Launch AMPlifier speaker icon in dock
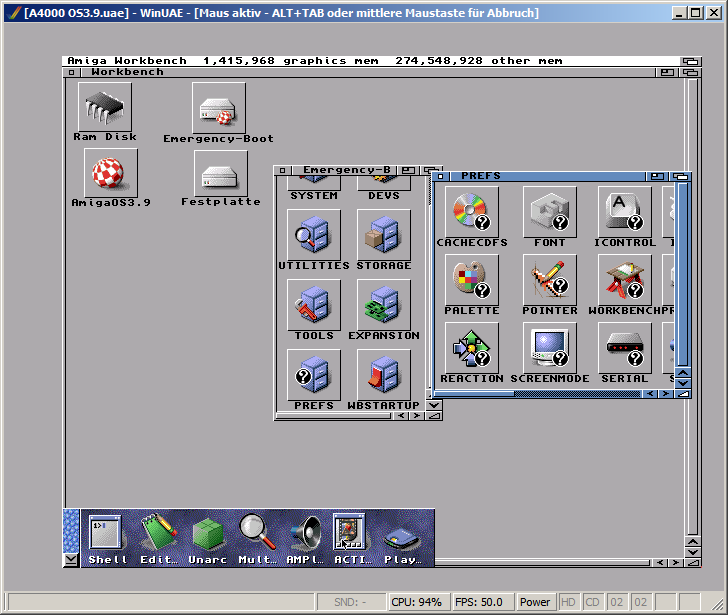728x615 pixels. point(305,537)
